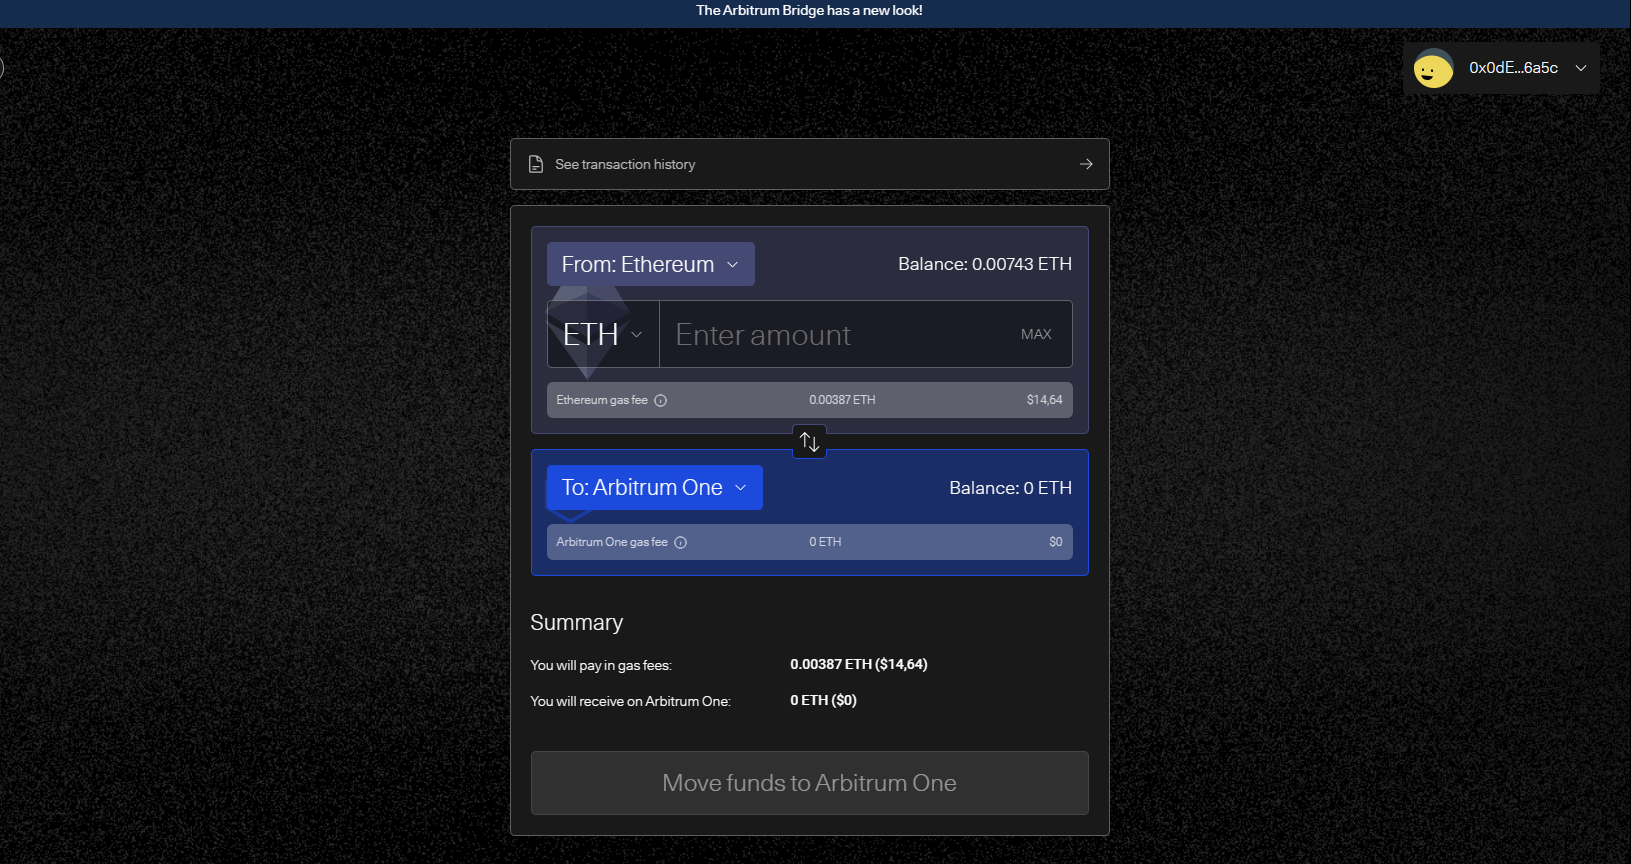Viewport: 1631px width, 864px height.
Task: Click the Arbitrum One gas fee info icon
Action: click(680, 542)
